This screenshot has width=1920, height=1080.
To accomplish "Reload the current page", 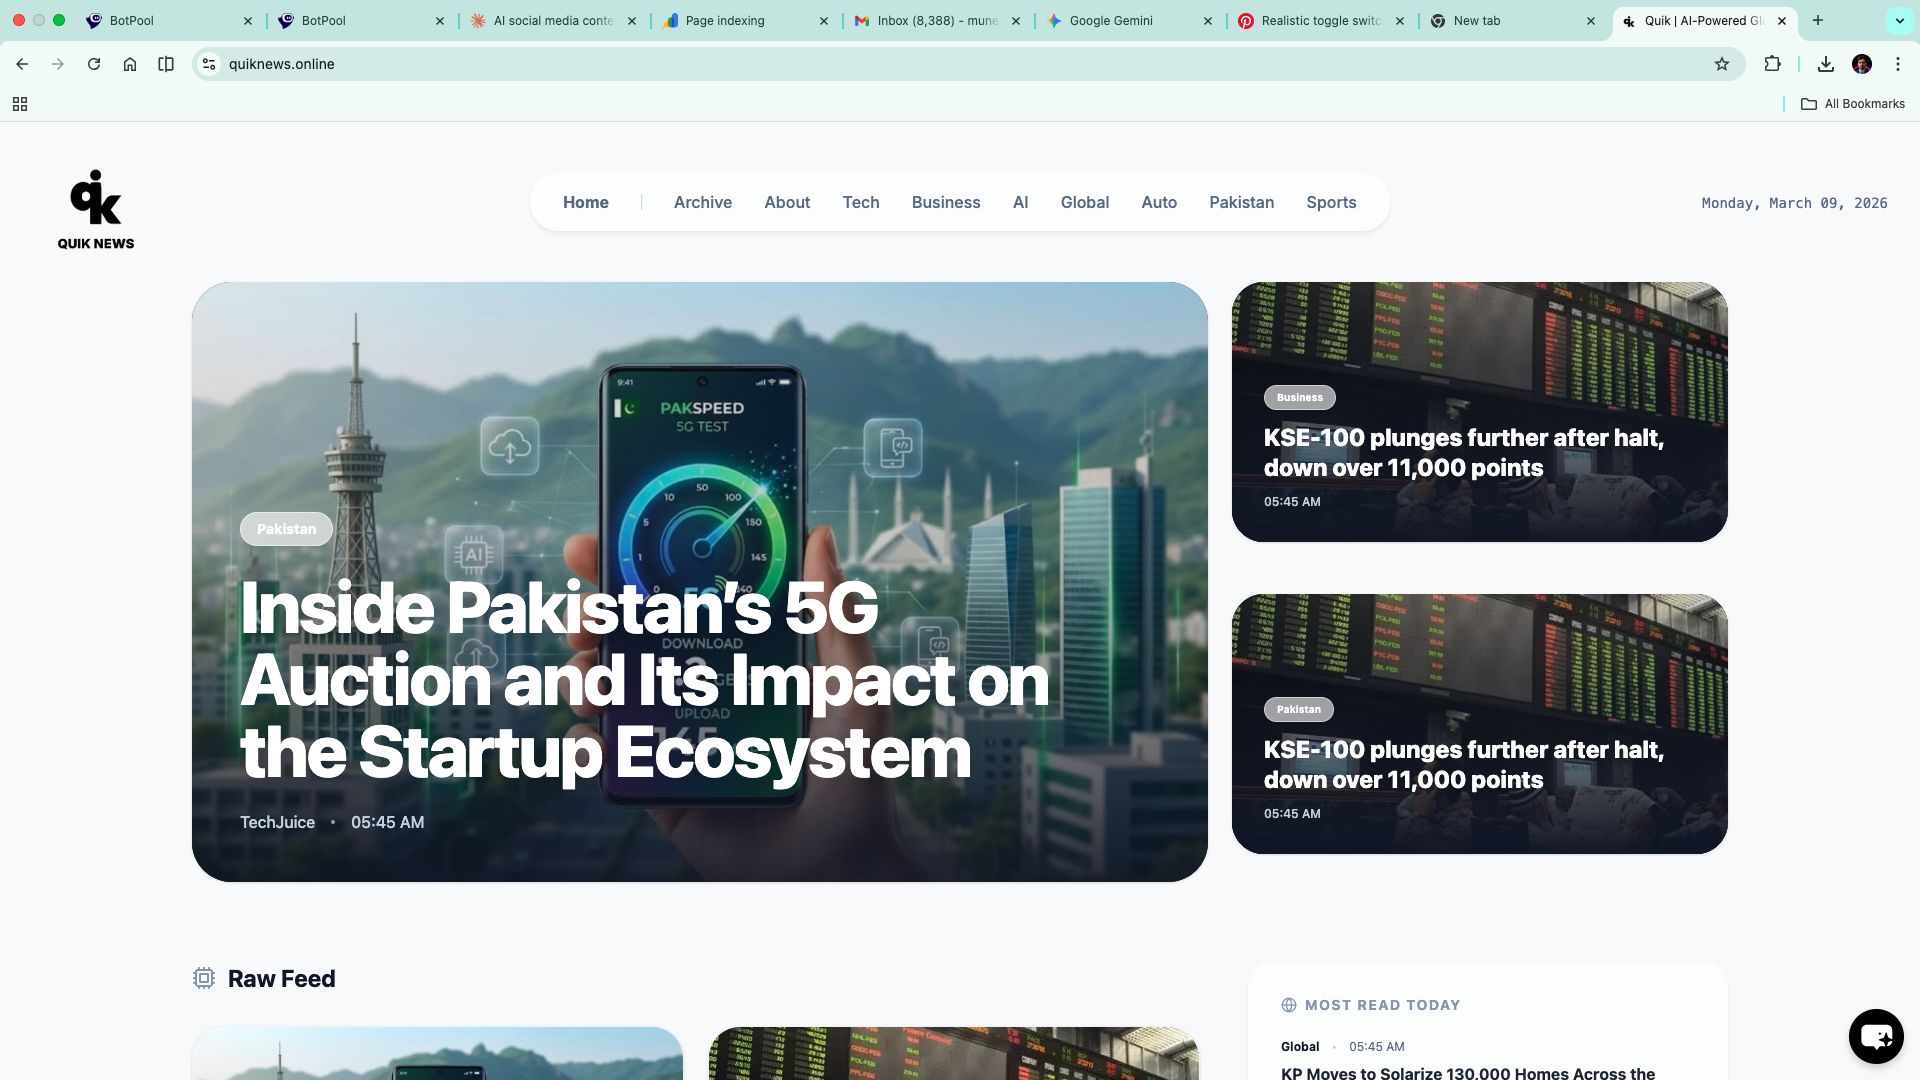I will coord(94,64).
